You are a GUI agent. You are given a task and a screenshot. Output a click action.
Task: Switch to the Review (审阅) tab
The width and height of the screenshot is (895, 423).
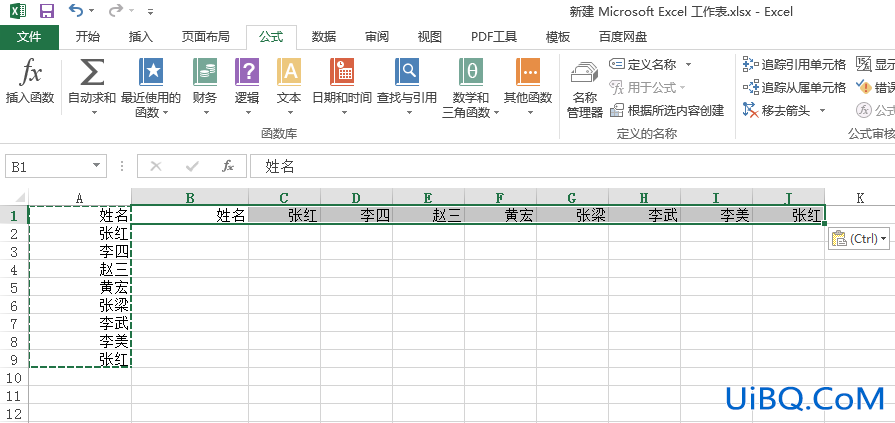(377, 37)
